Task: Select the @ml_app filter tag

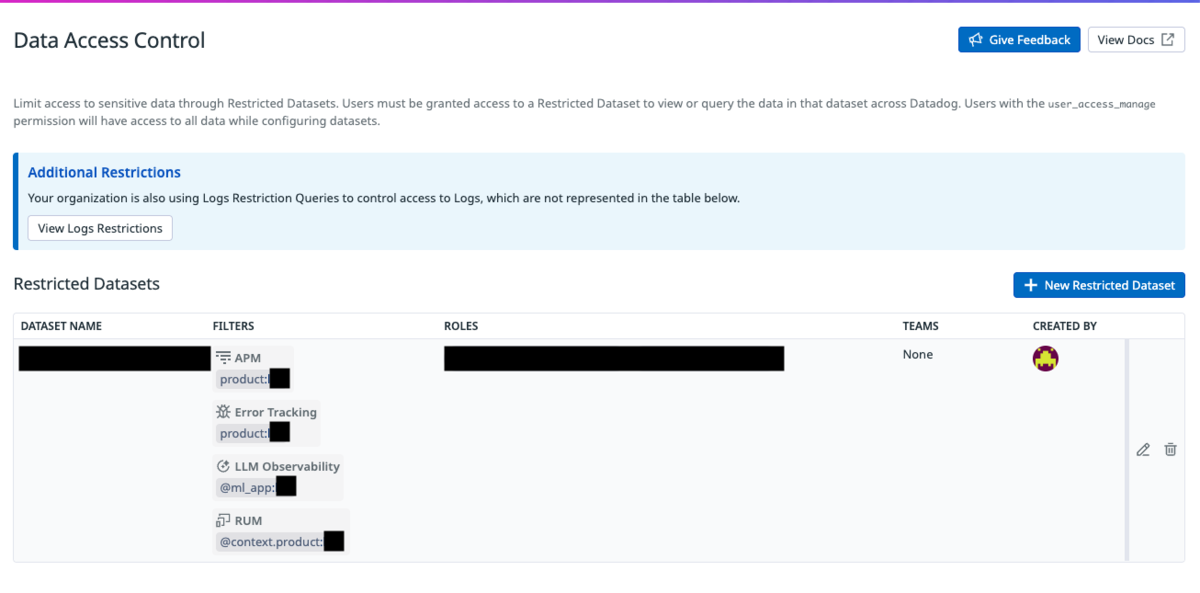Action: pyautogui.click(x=257, y=488)
